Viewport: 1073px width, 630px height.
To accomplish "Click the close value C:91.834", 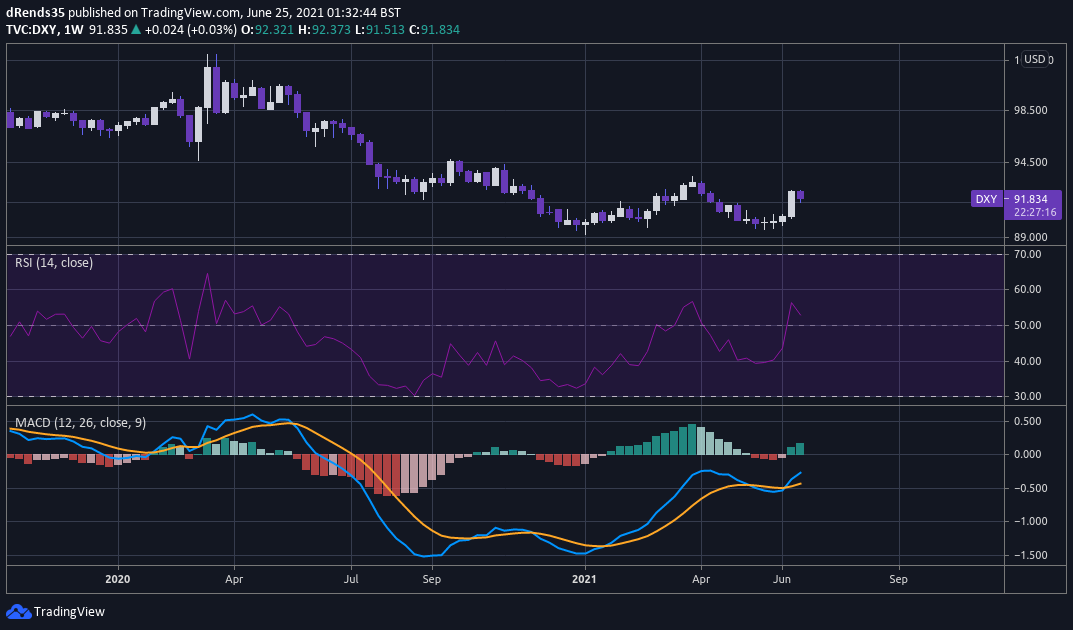I will coord(435,30).
